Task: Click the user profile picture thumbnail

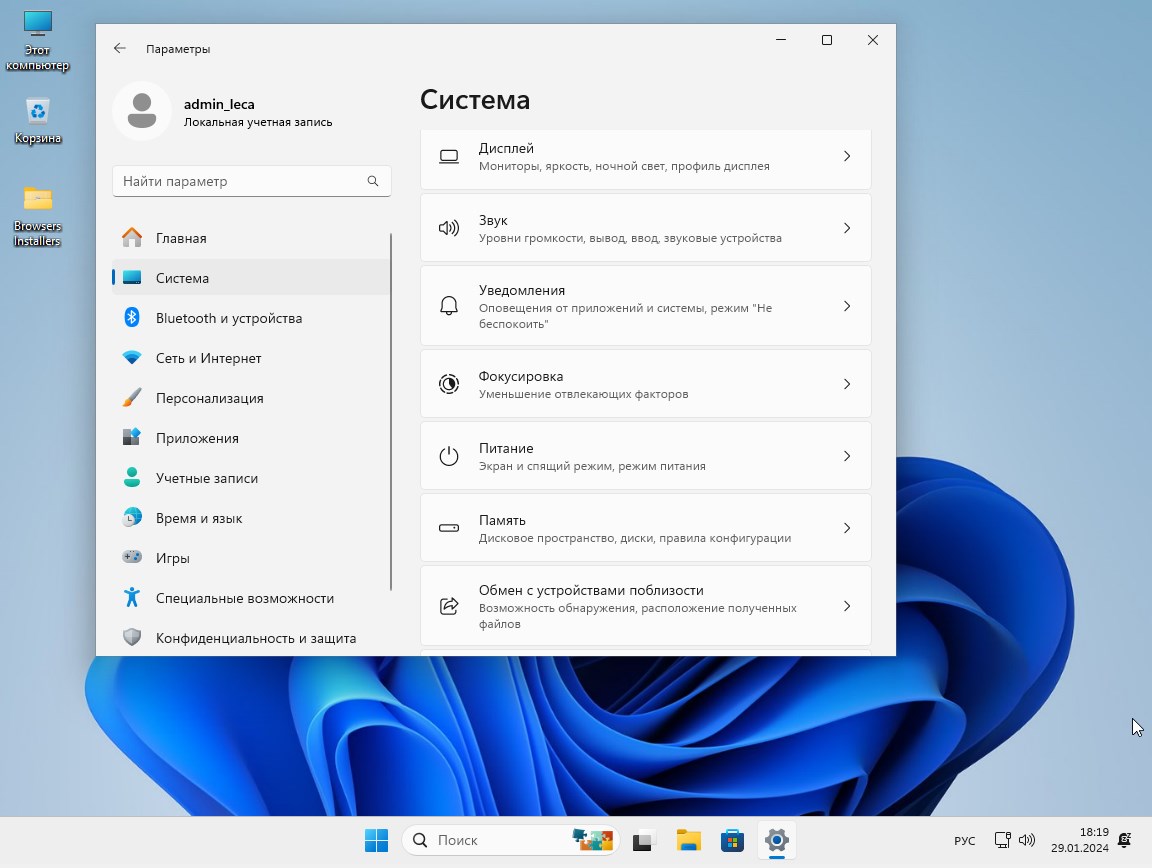Action: (x=142, y=110)
